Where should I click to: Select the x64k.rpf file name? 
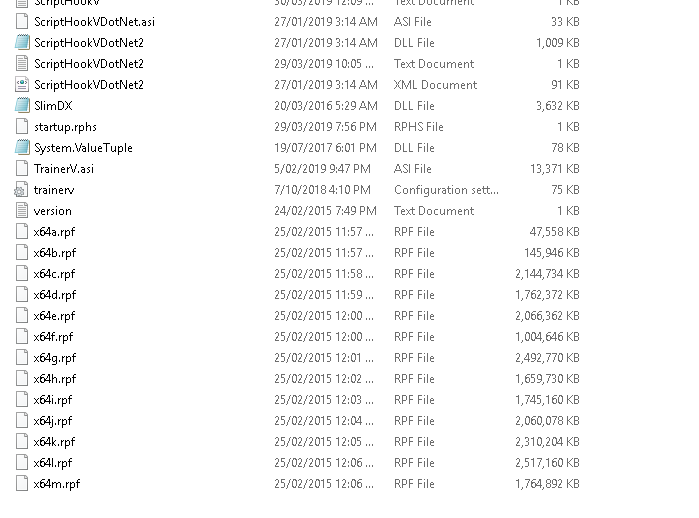[x=54, y=442]
